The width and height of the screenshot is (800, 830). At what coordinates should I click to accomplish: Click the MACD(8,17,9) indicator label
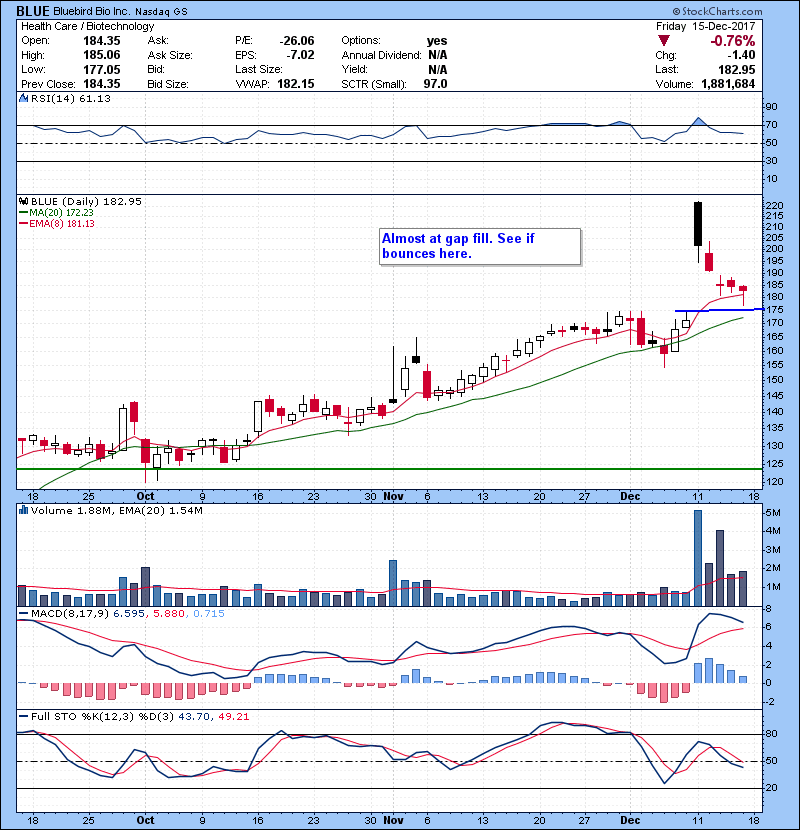(x=70, y=614)
